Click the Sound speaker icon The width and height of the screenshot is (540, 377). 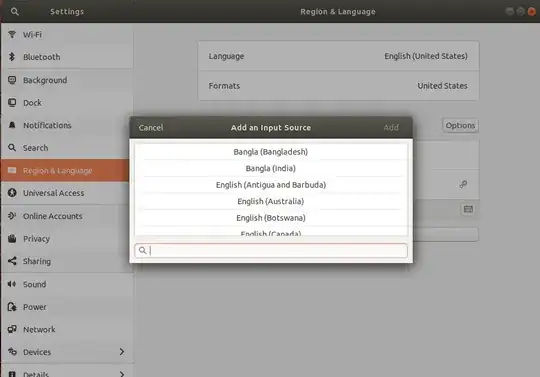pyautogui.click(x=12, y=284)
